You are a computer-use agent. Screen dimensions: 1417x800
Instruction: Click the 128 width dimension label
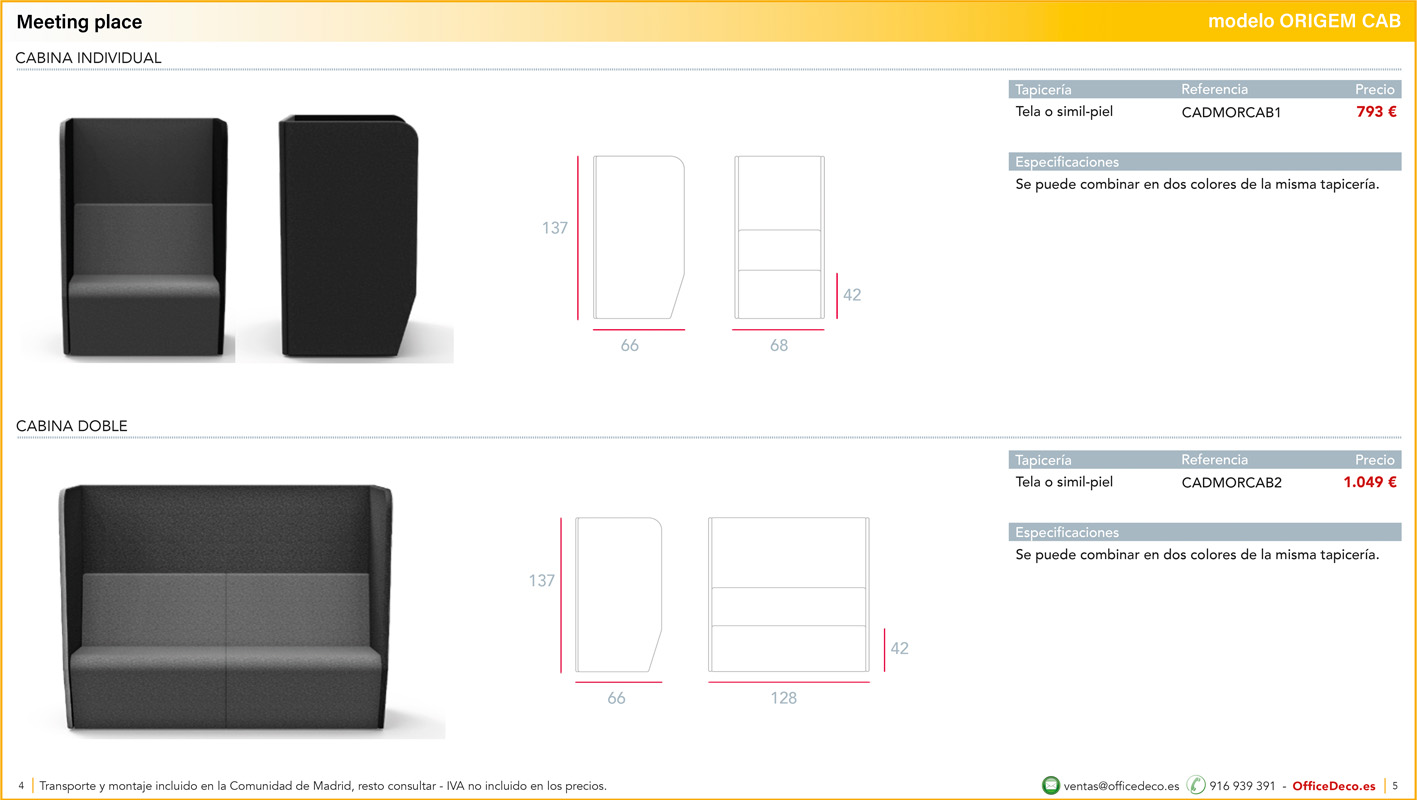(x=784, y=698)
